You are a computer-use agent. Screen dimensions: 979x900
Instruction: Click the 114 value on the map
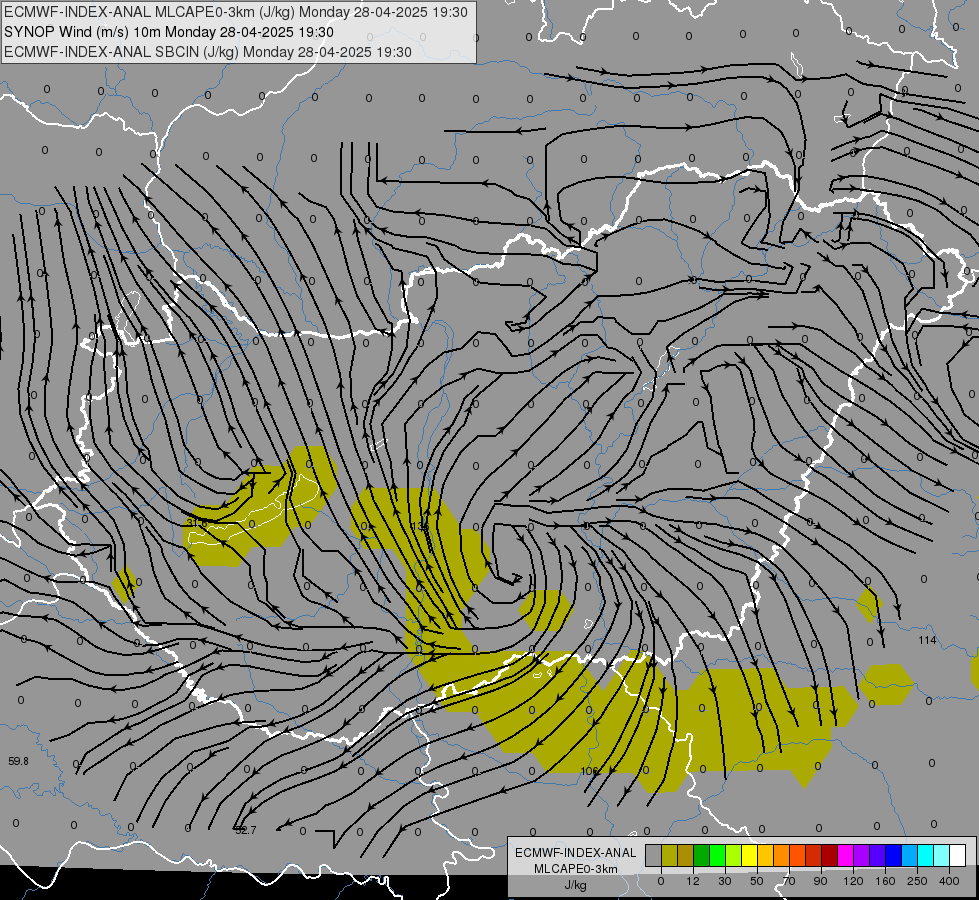click(x=927, y=640)
